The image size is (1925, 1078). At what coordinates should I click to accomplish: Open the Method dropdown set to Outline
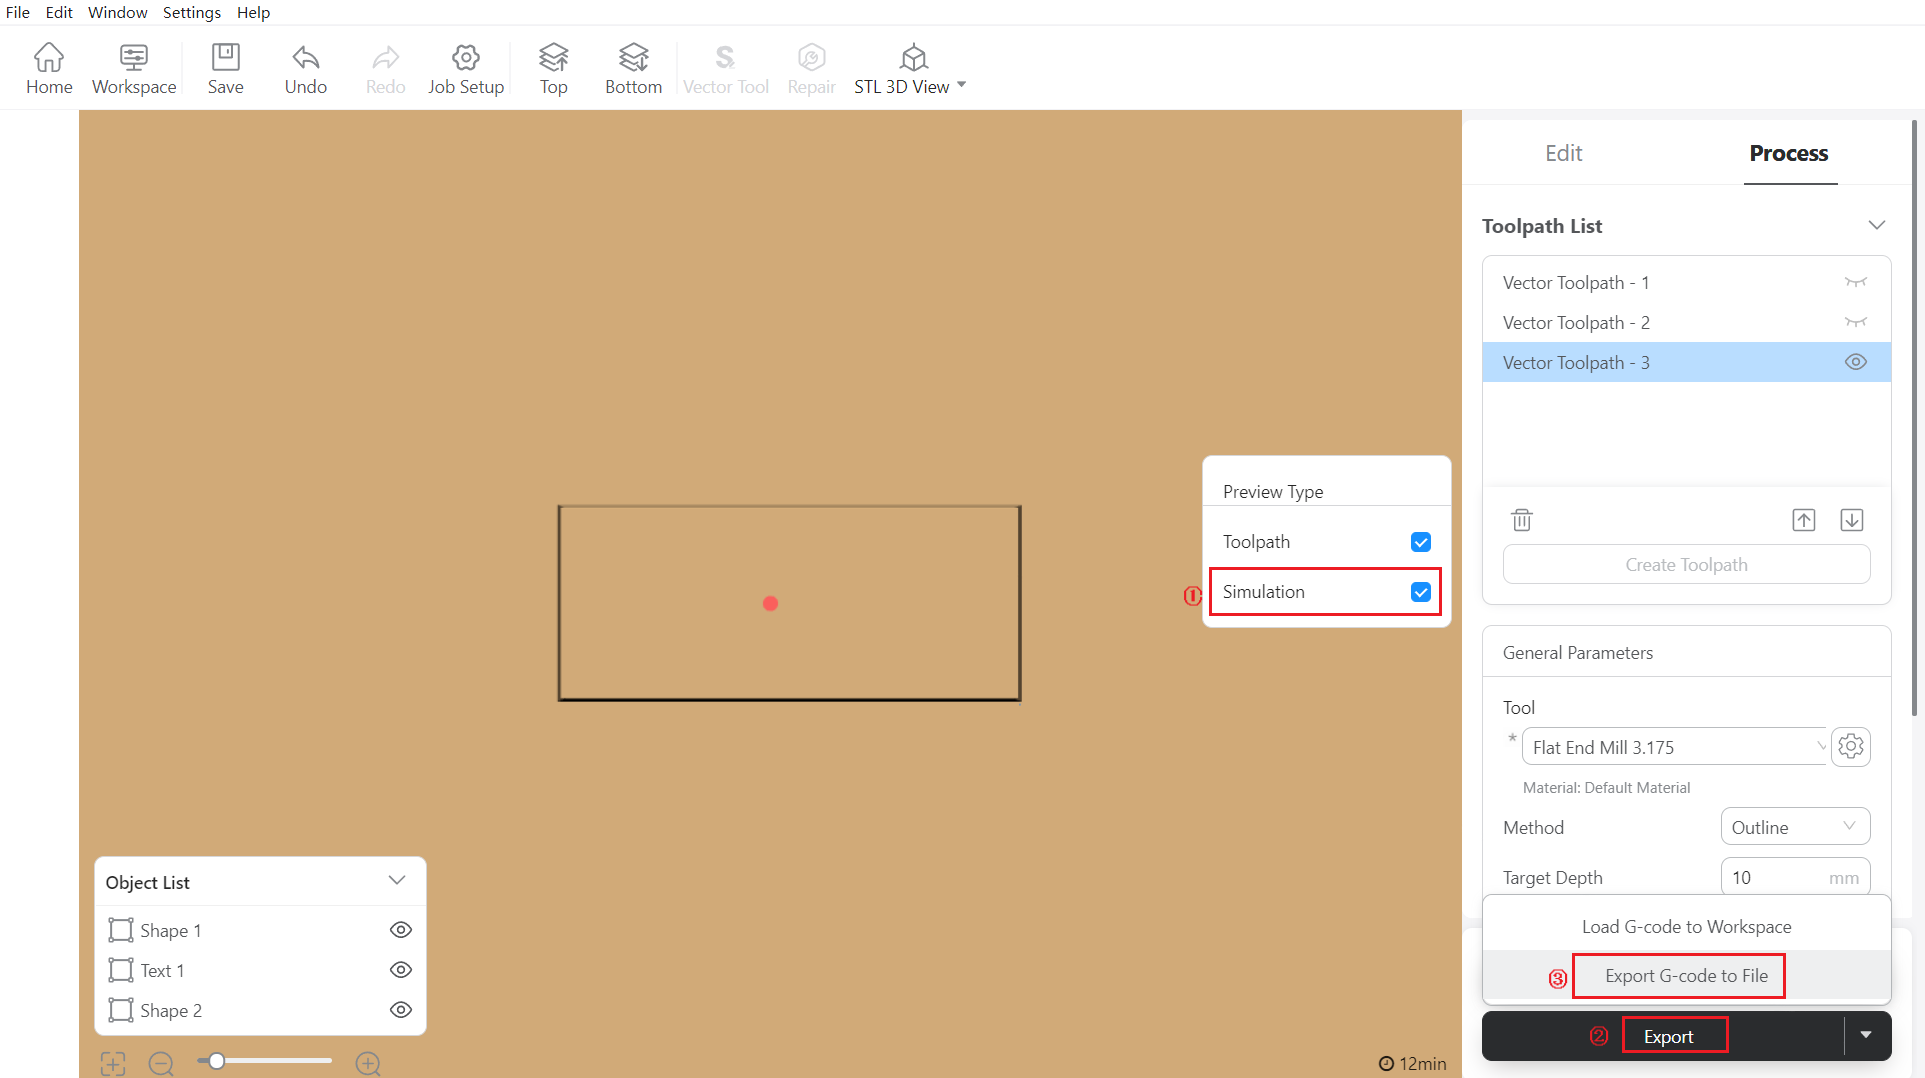1794,827
